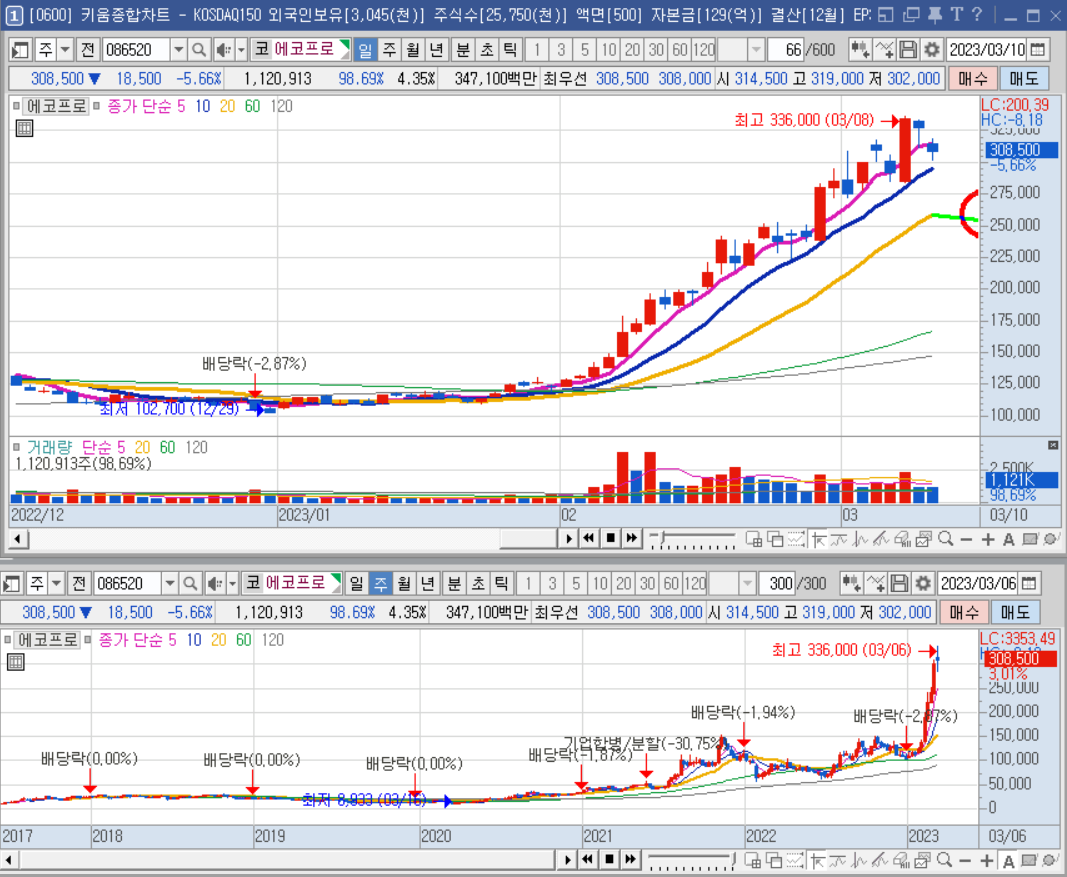Open stock search magnifier in lower chart

(190, 583)
